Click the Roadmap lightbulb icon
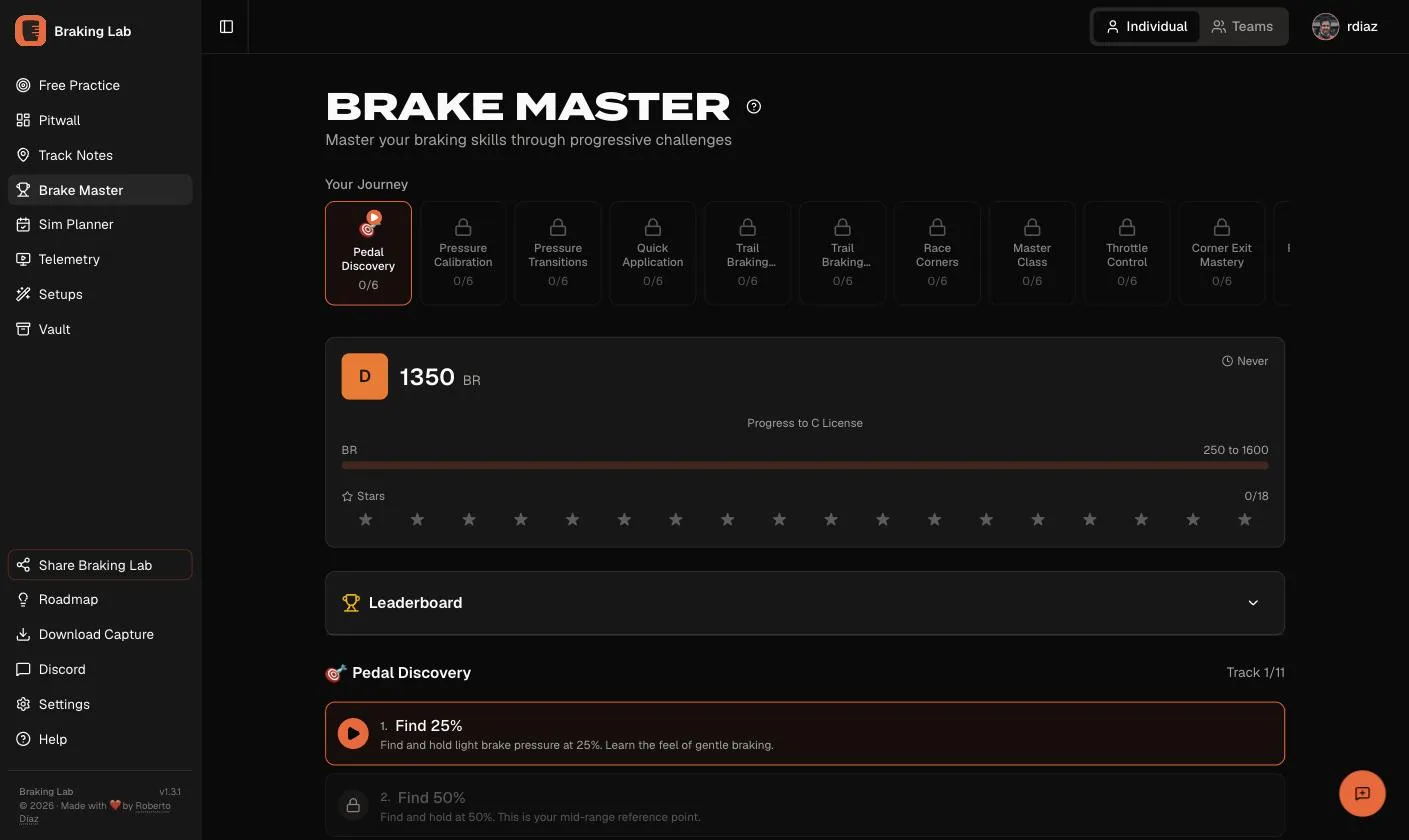The image size is (1409, 840). 23,599
